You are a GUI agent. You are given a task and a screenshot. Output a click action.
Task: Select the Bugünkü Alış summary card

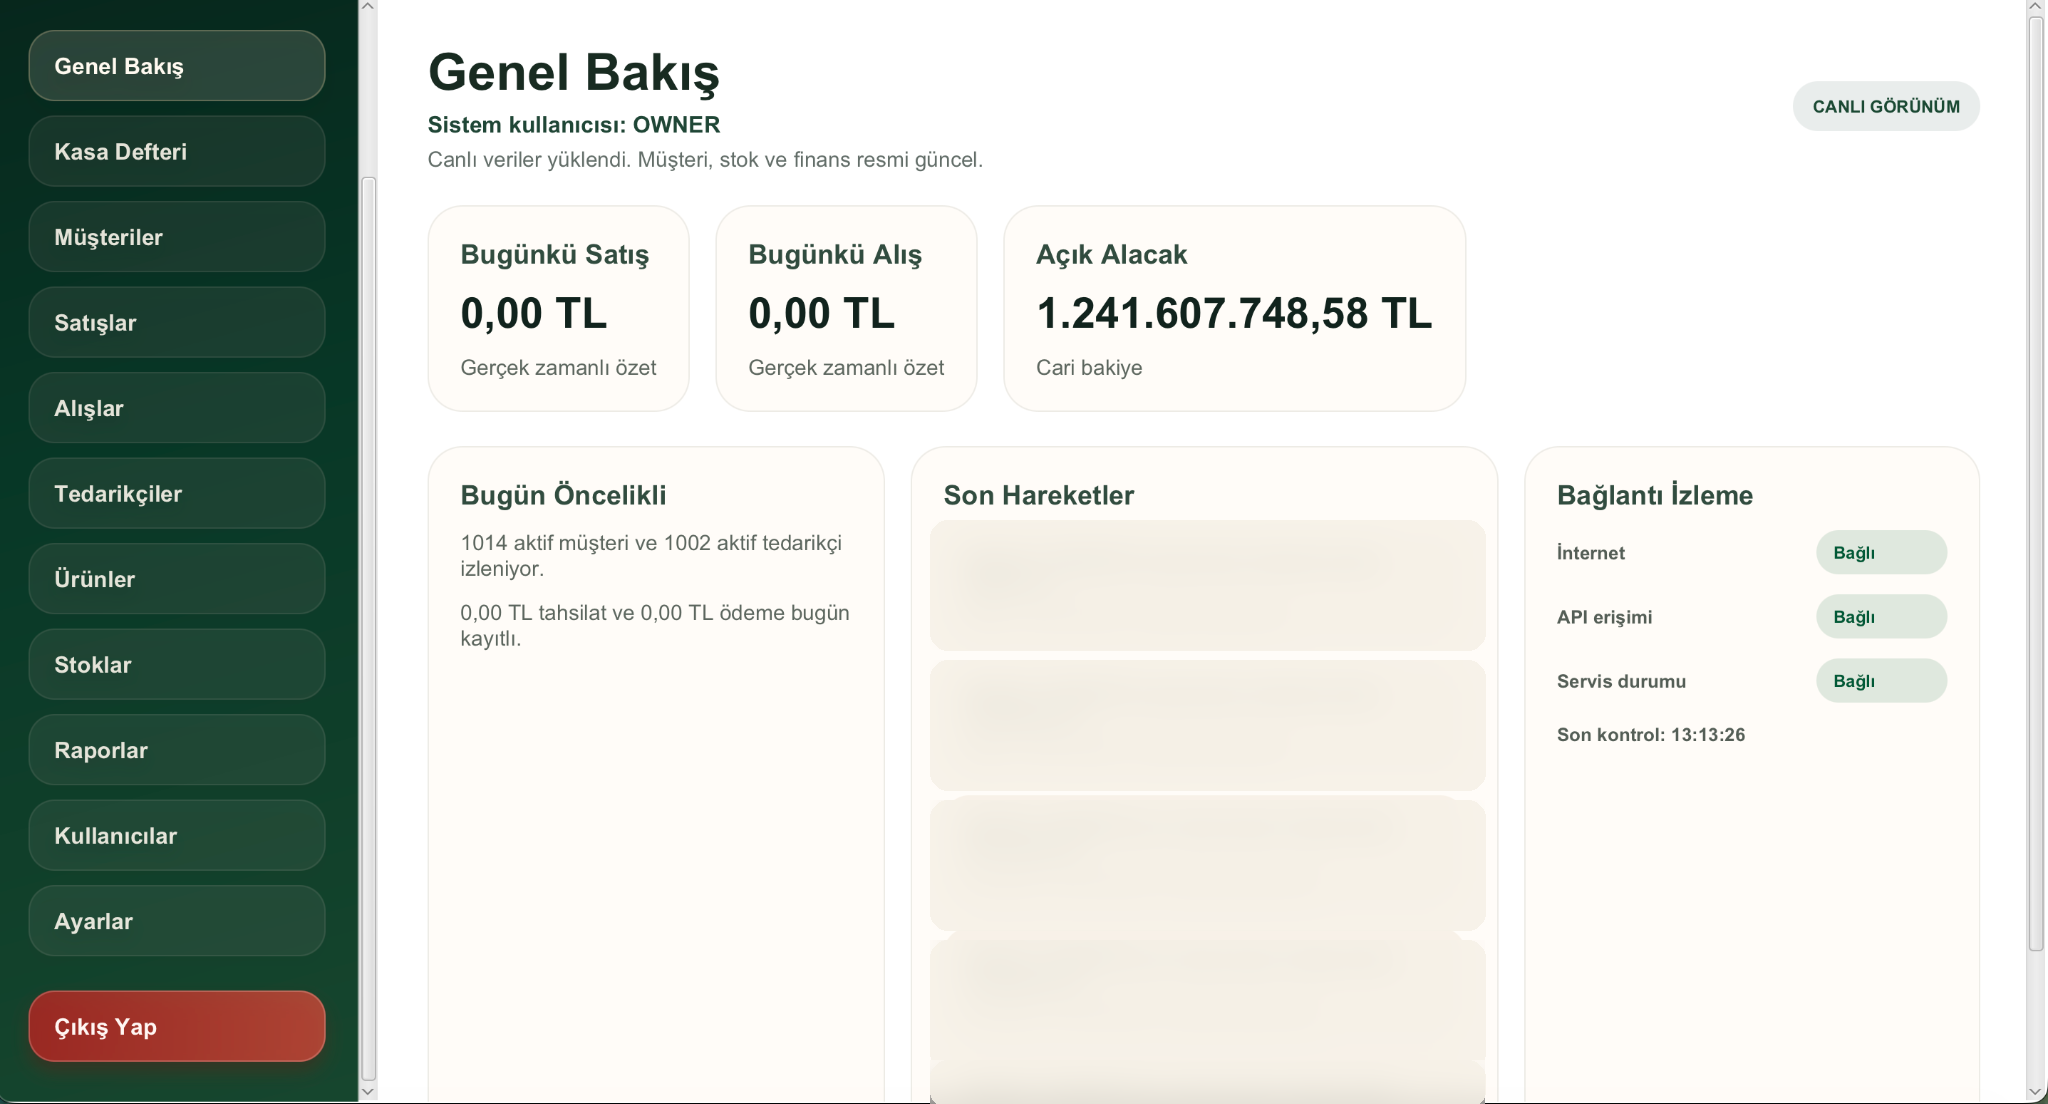pos(846,308)
